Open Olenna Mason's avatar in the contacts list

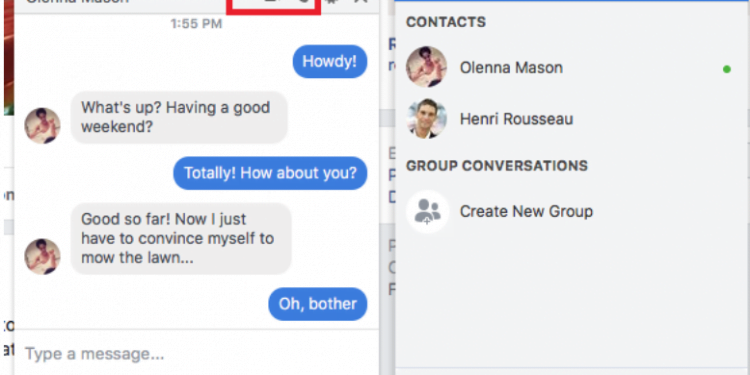426,67
